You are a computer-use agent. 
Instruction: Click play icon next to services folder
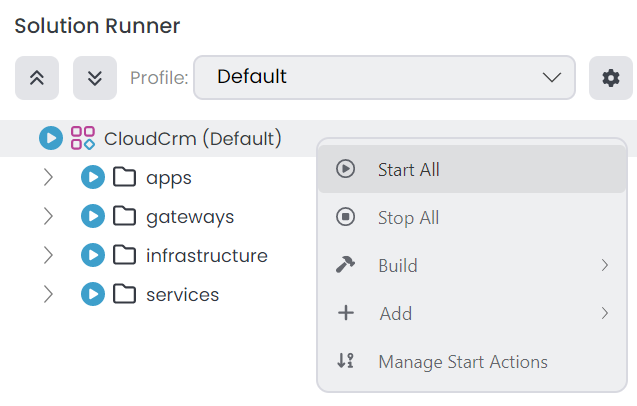[x=93, y=295]
